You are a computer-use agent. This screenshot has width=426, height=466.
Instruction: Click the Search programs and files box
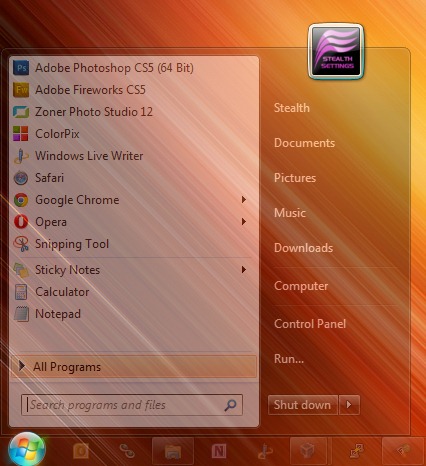(132, 405)
